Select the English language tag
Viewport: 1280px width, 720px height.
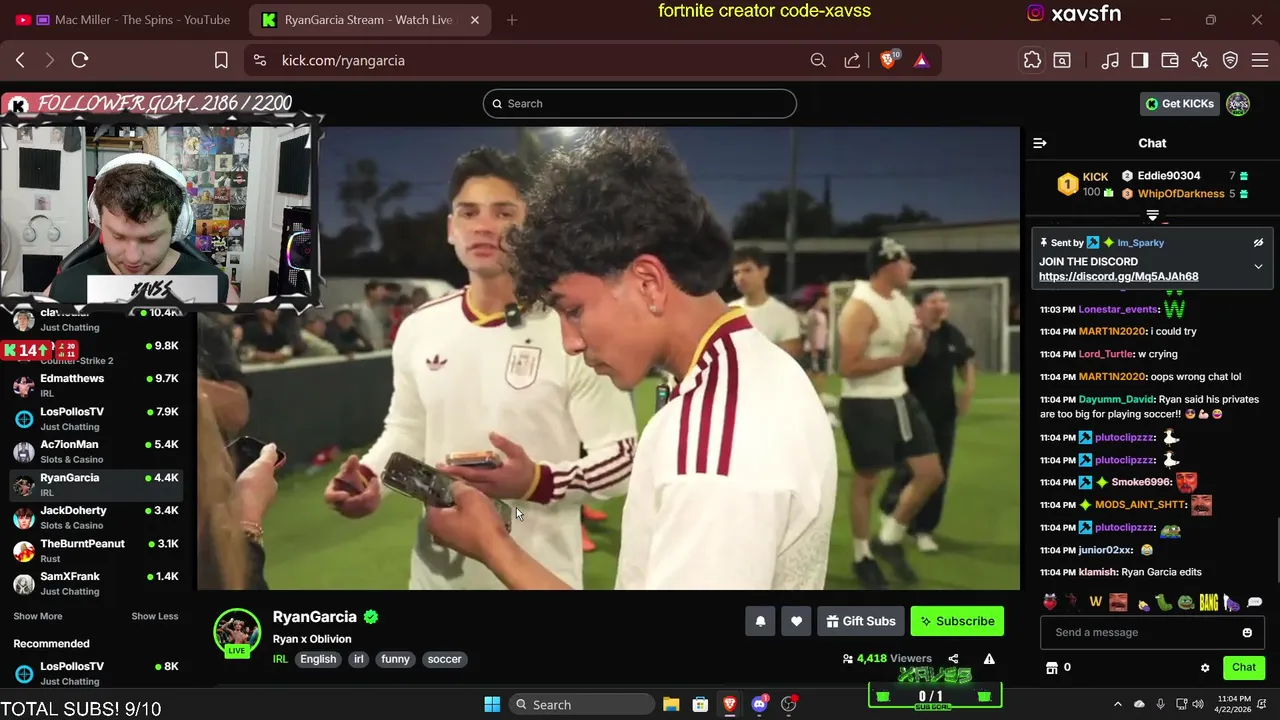coord(318,659)
